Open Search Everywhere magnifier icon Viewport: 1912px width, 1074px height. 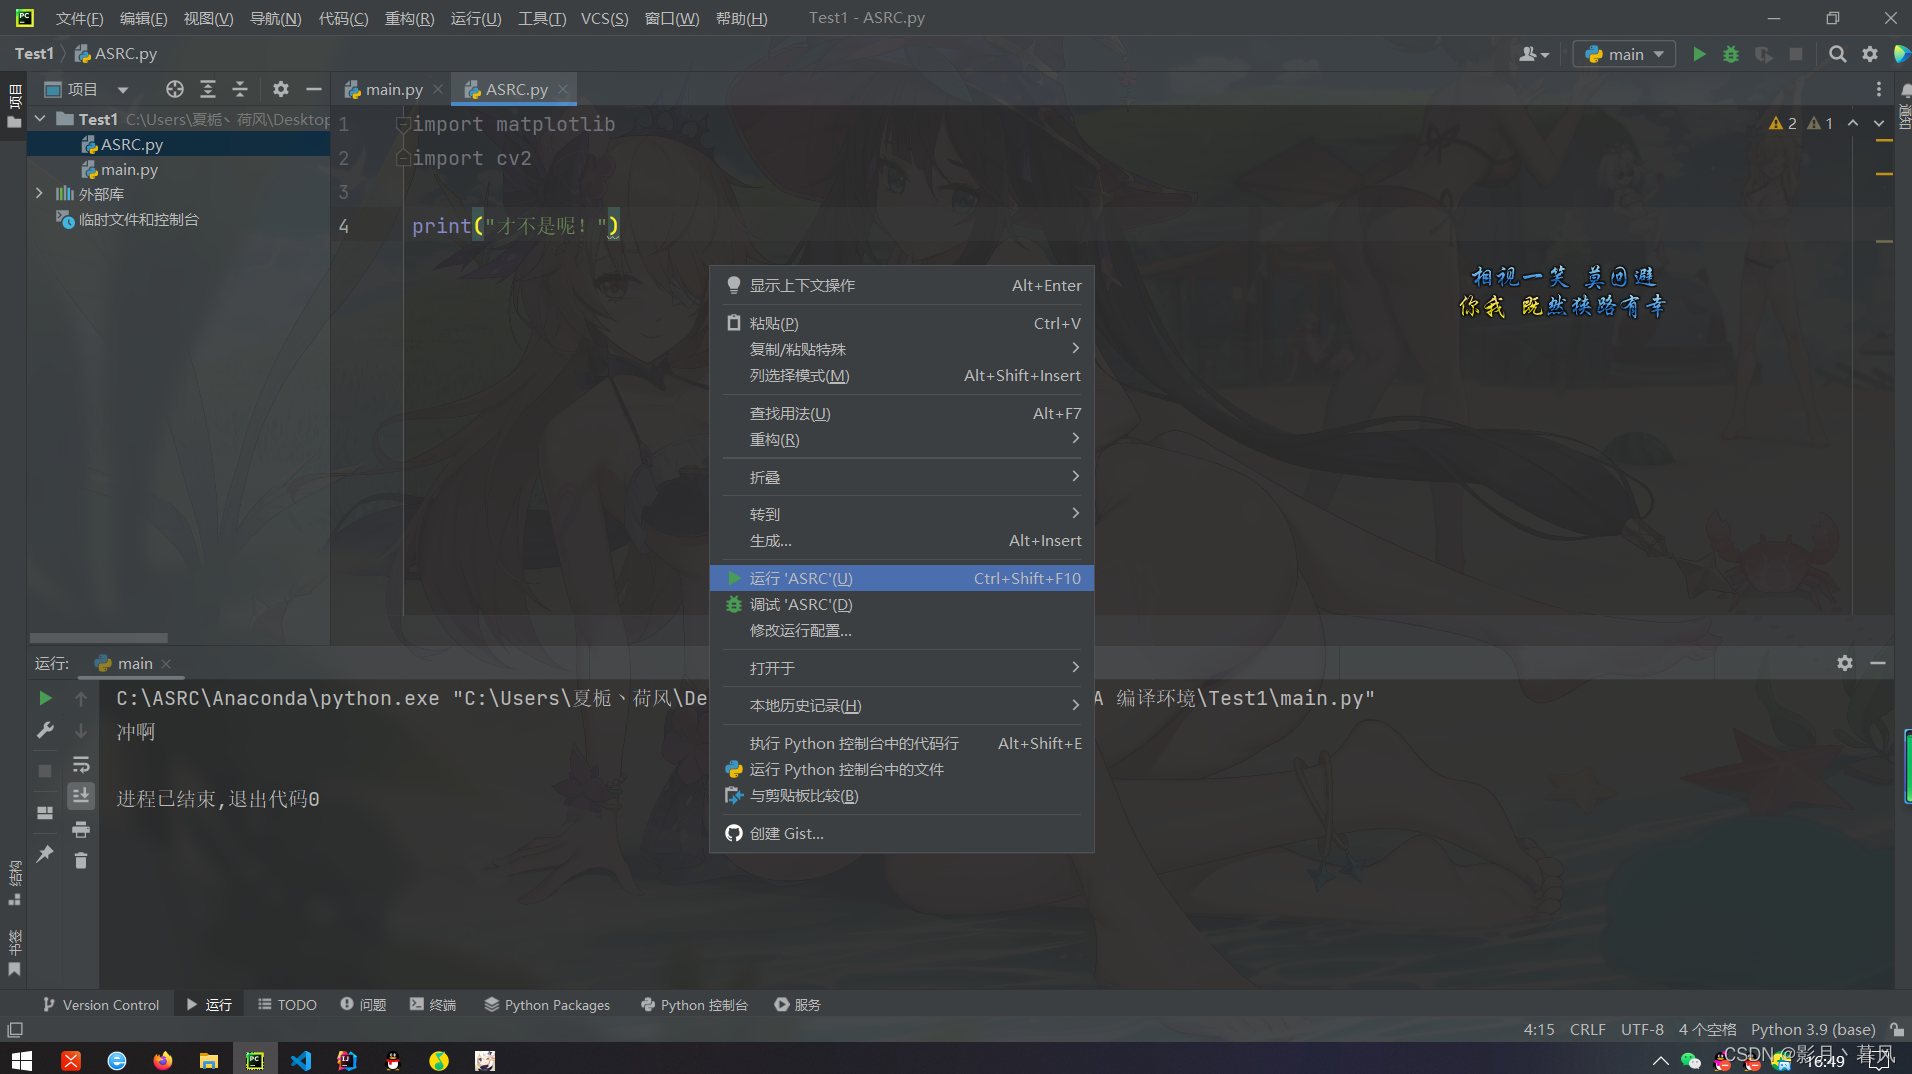[1837, 54]
